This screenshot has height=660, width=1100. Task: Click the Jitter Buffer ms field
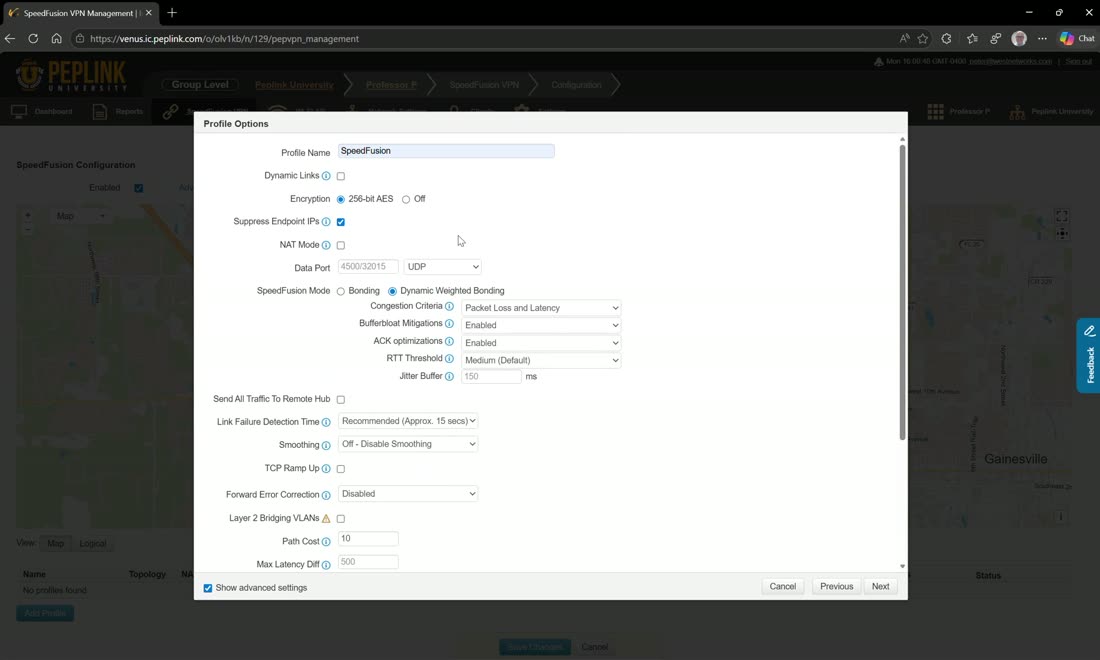(491, 377)
